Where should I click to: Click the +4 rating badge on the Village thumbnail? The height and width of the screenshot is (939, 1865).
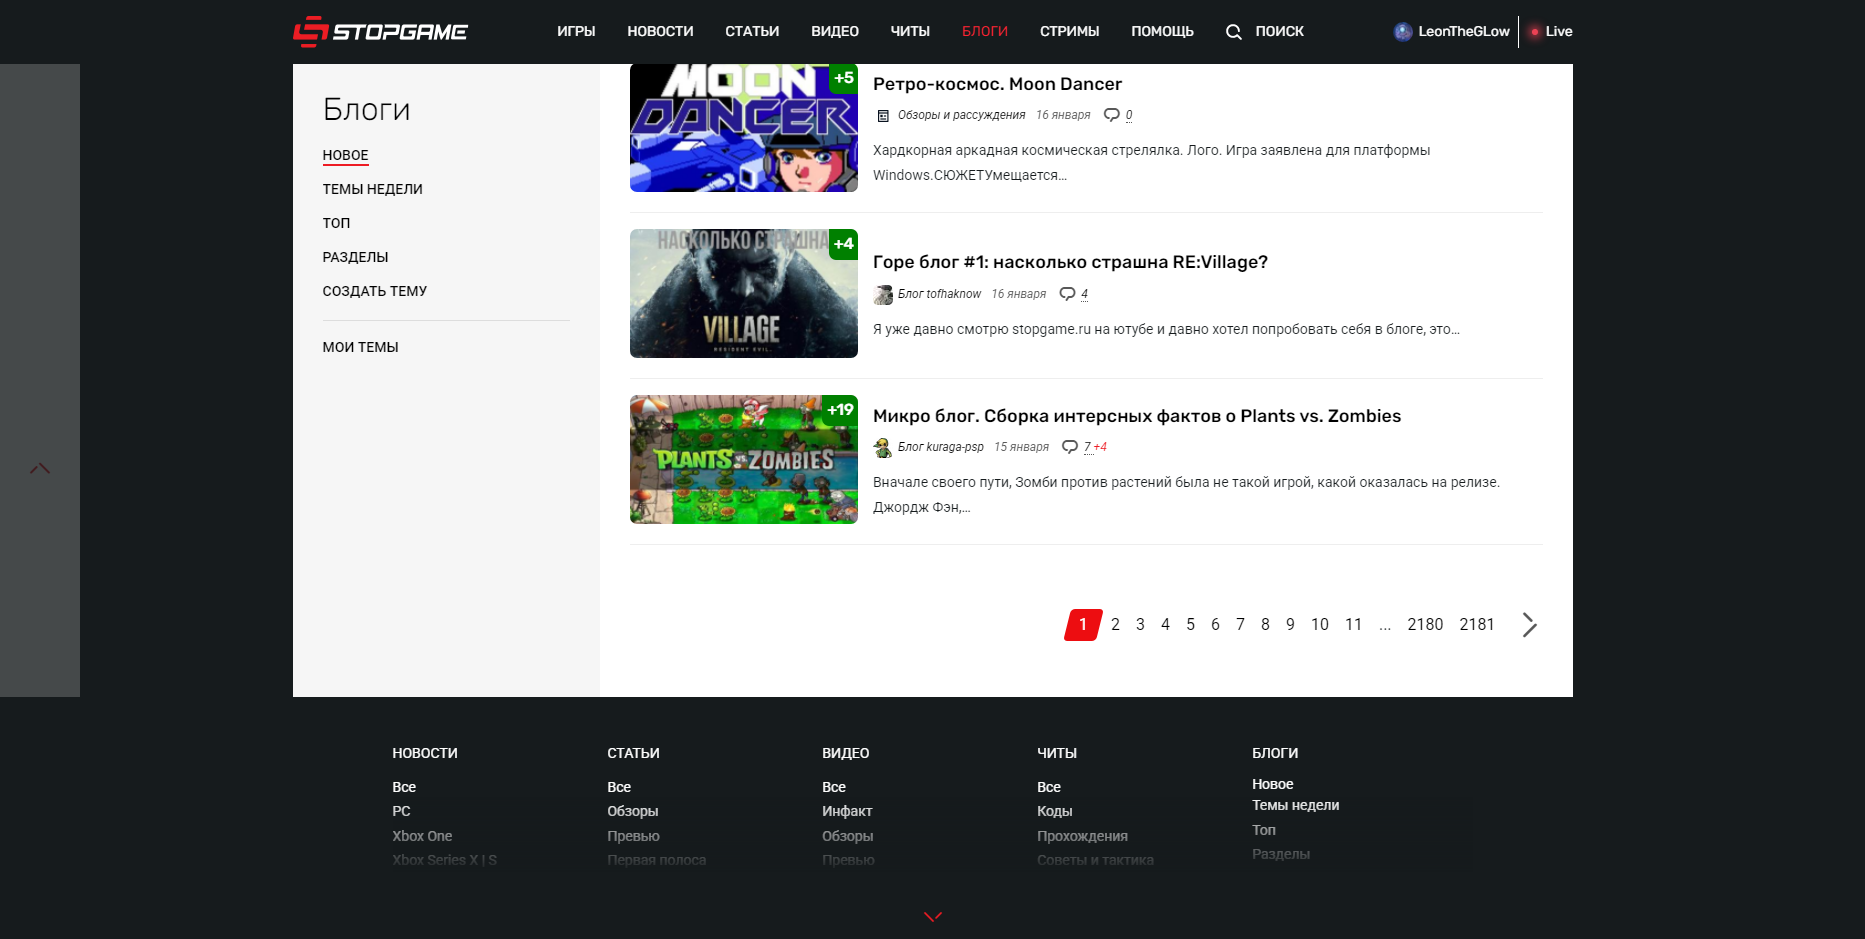(x=844, y=244)
